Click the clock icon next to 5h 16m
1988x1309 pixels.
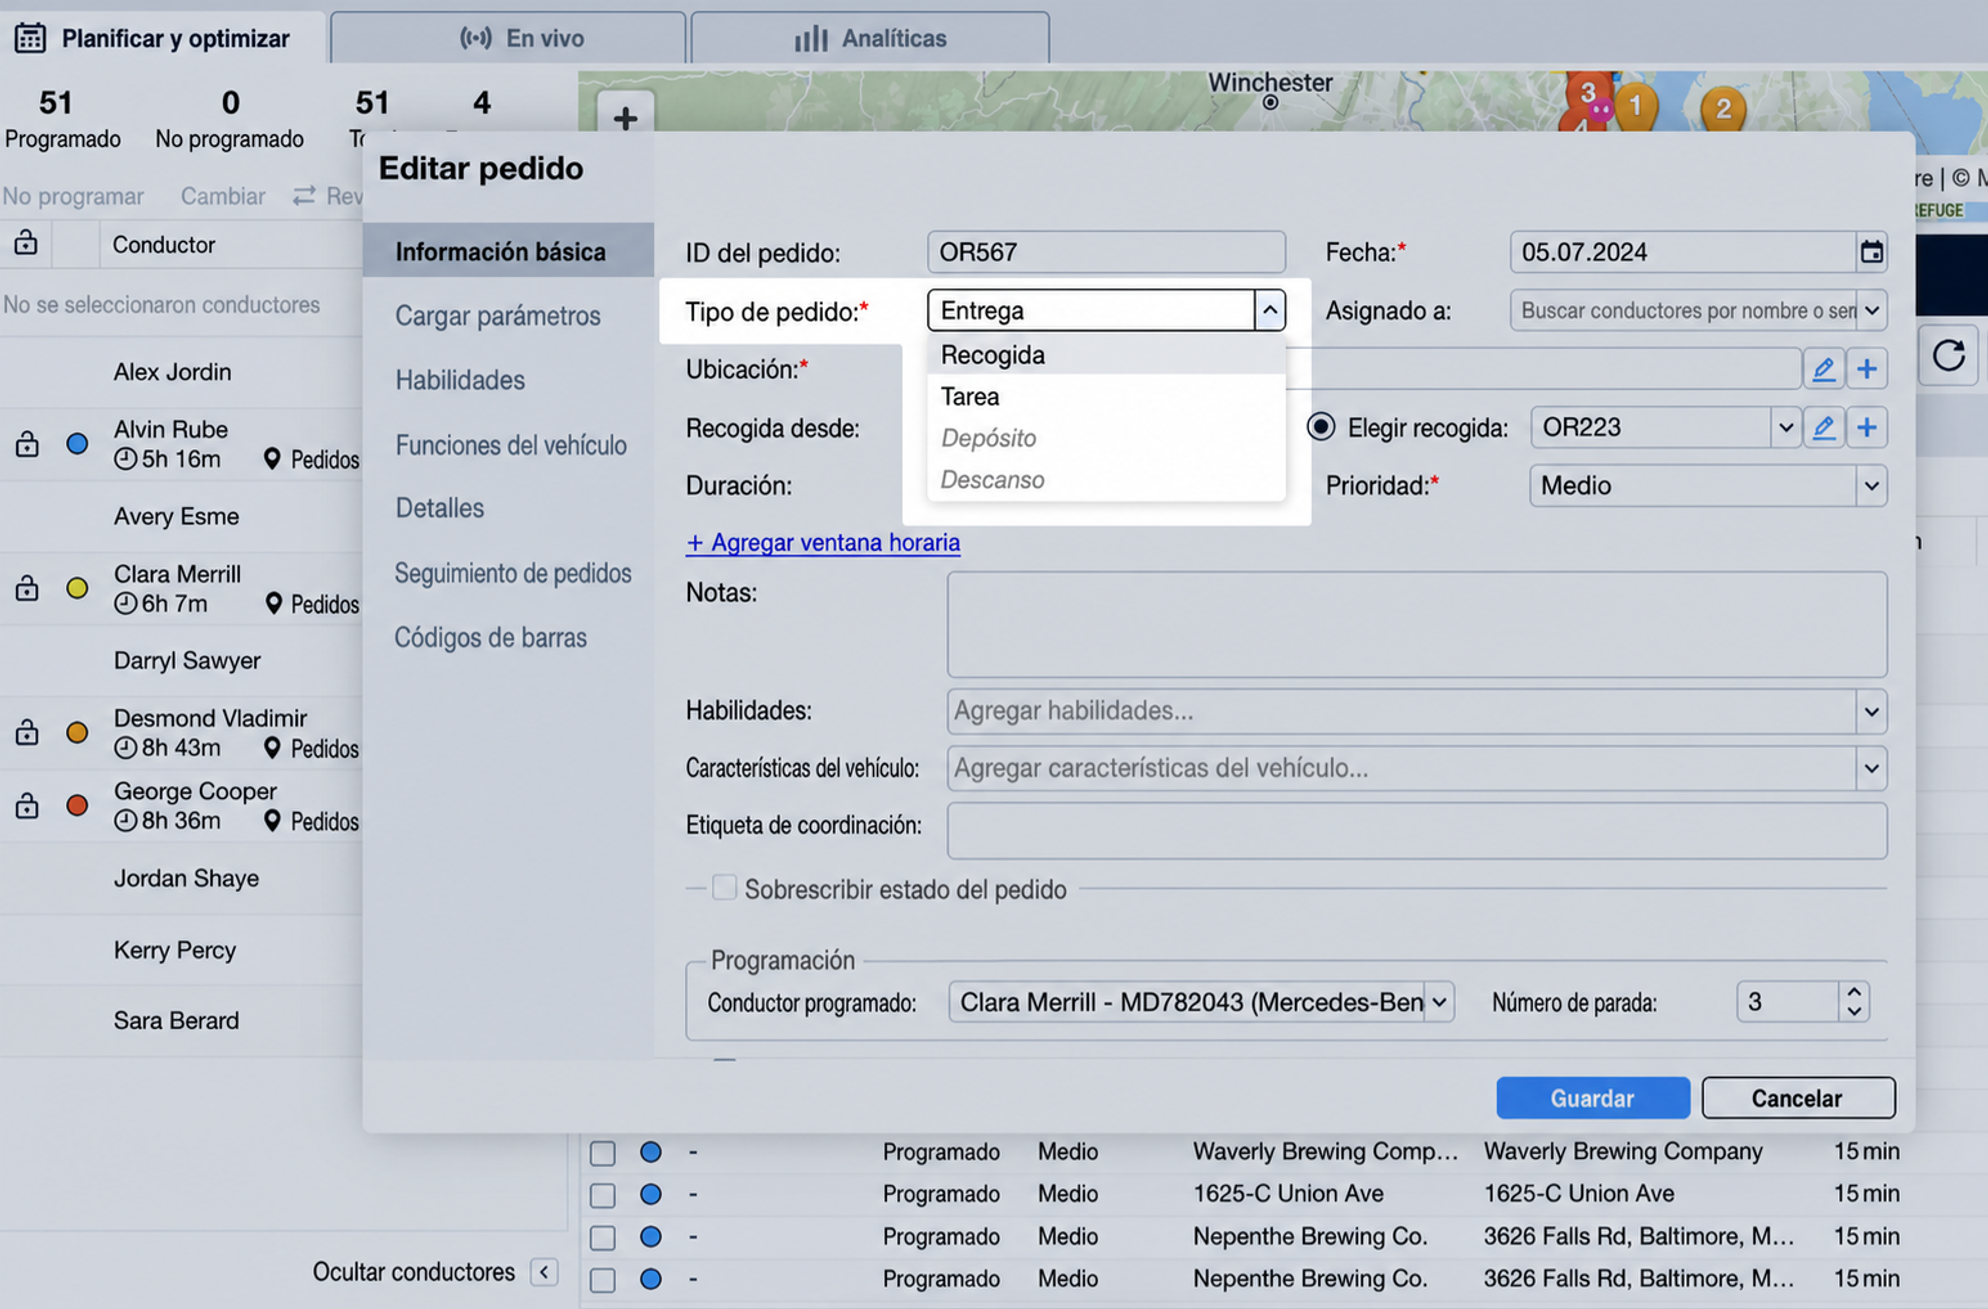(125, 459)
